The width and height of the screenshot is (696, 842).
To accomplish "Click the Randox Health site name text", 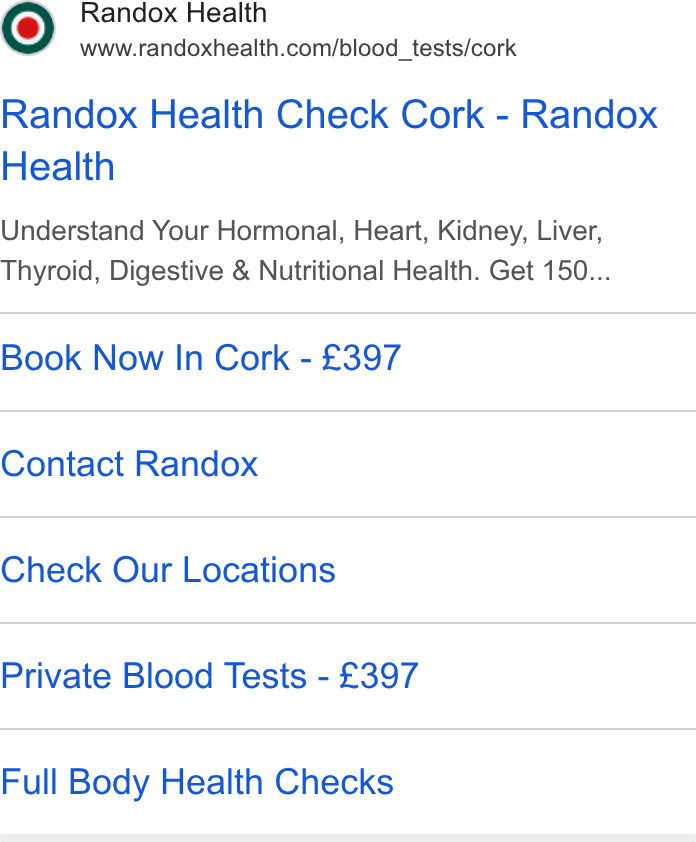I will pos(173,12).
